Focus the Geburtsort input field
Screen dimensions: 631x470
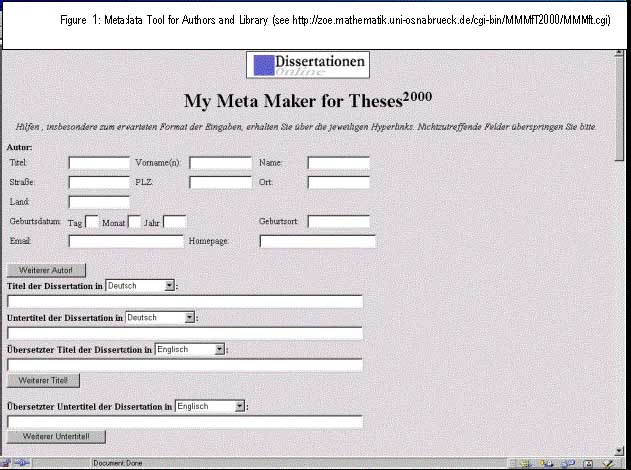pos(338,222)
